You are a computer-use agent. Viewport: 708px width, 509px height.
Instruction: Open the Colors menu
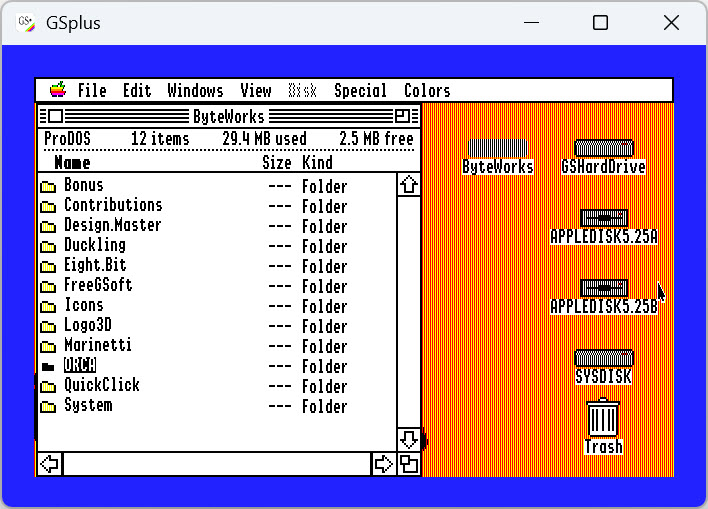click(x=427, y=91)
